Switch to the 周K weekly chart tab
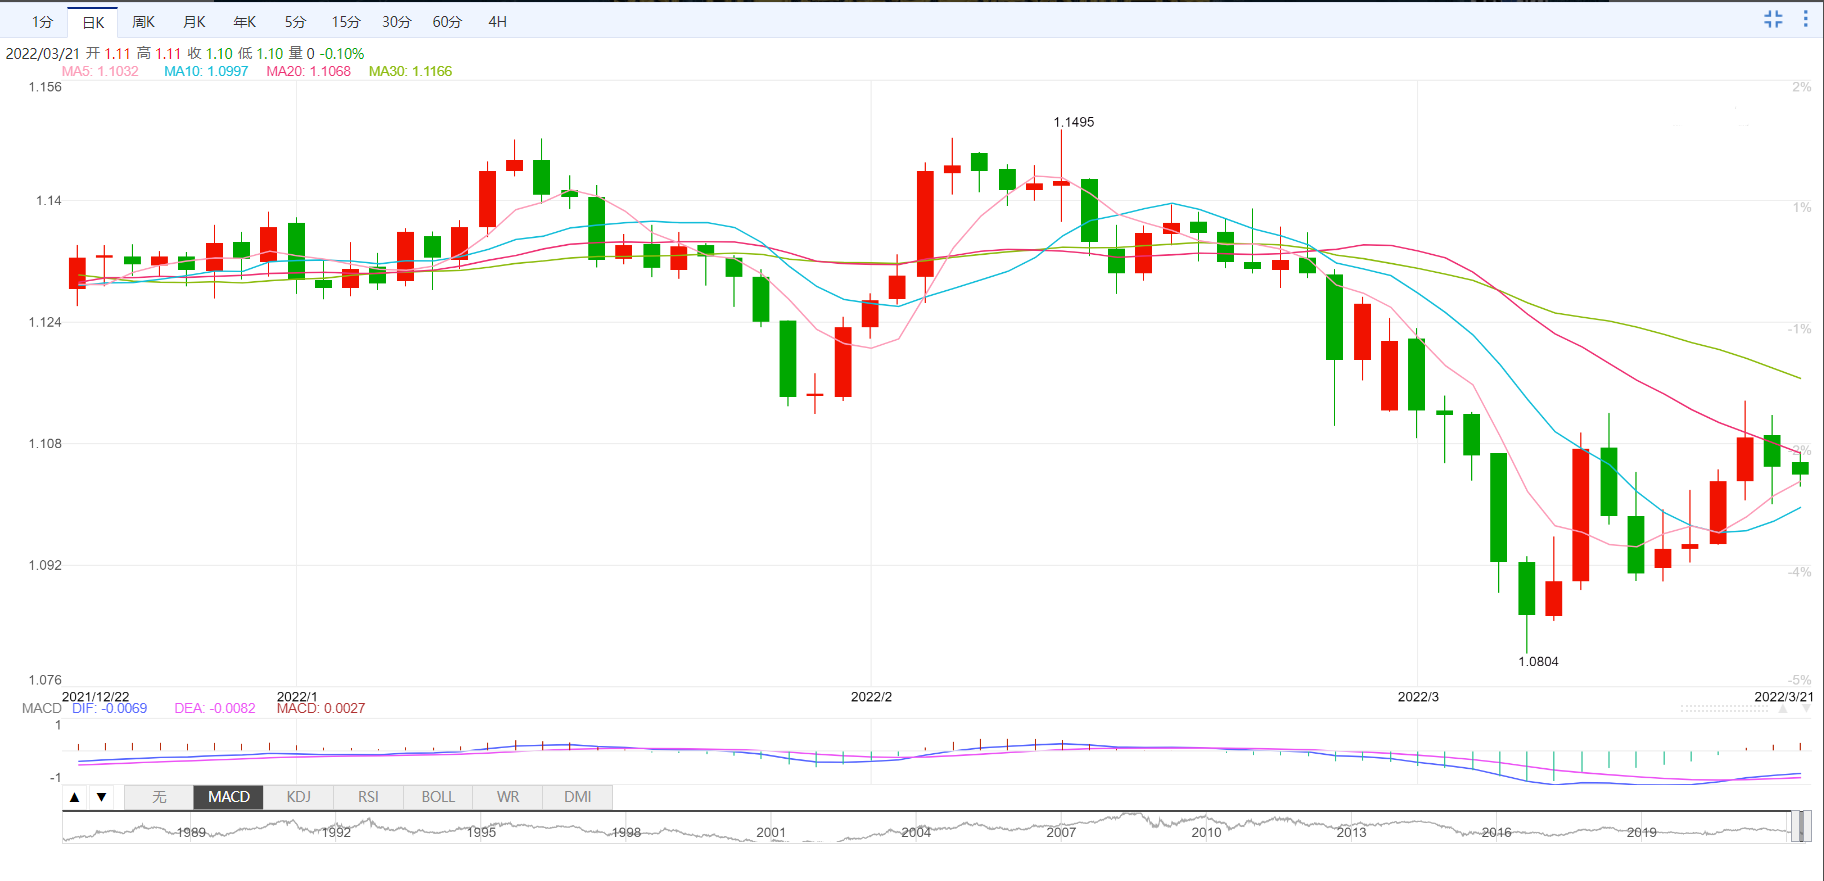Screen dimensions: 1824x881 (143, 22)
